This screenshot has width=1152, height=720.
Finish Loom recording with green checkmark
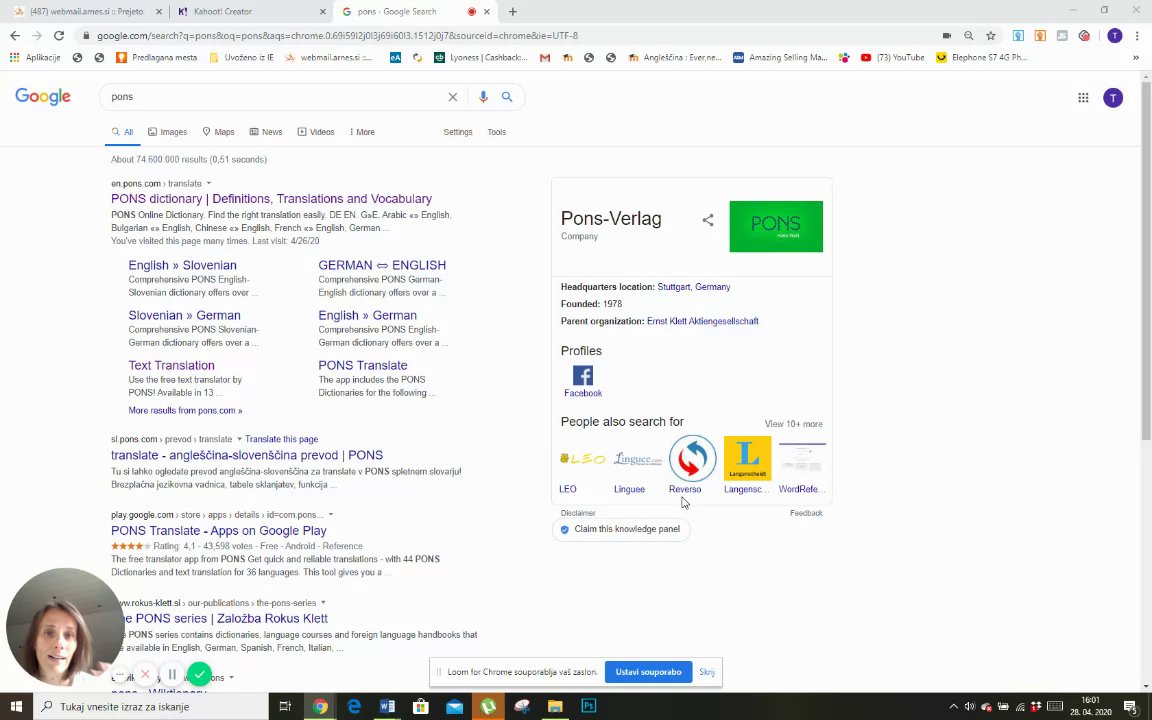pos(199,674)
